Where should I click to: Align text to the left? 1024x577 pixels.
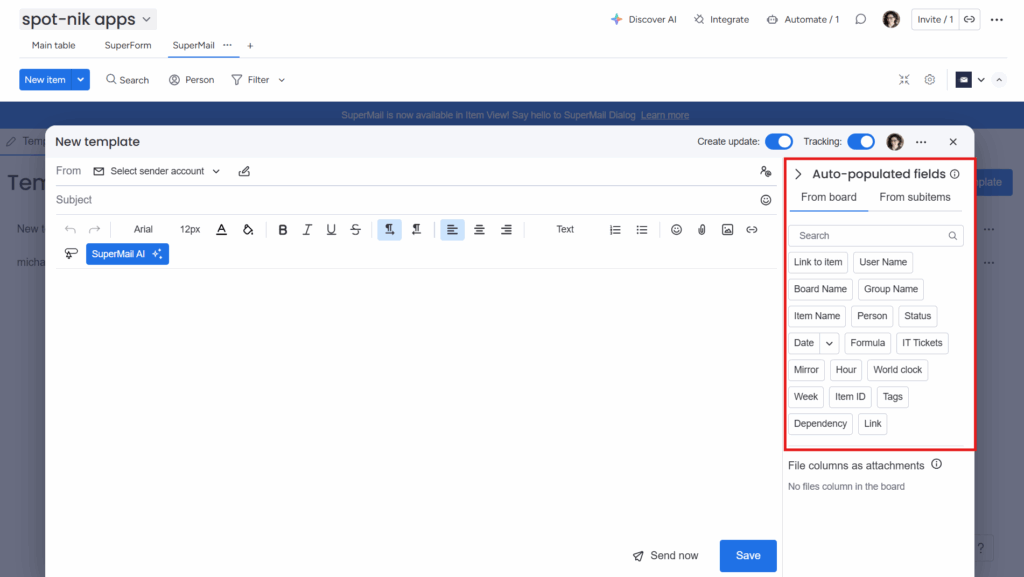[452, 229]
